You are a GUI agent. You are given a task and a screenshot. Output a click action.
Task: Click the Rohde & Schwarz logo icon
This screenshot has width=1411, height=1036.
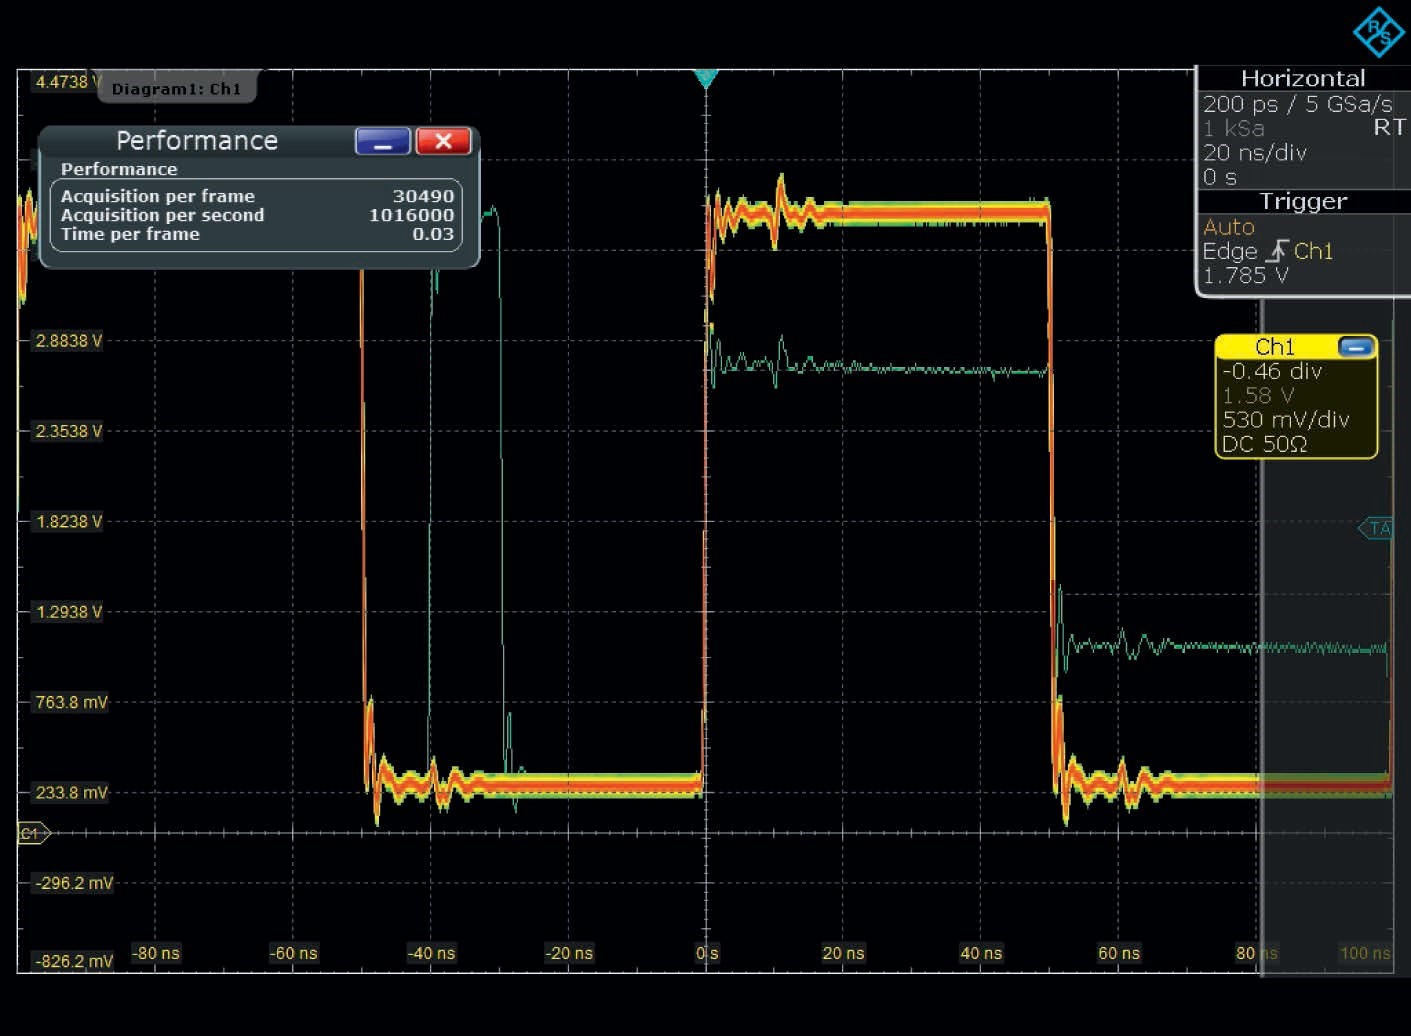click(x=1378, y=32)
